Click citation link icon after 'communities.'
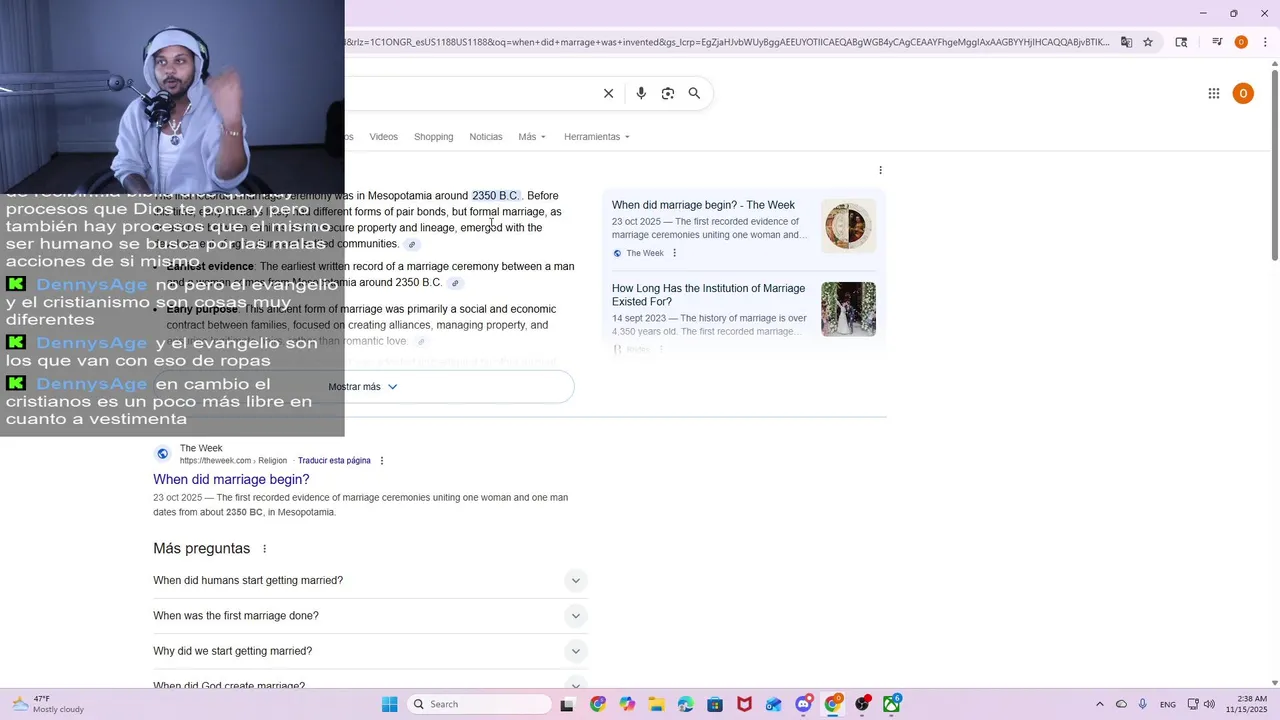 (x=412, y=245)
